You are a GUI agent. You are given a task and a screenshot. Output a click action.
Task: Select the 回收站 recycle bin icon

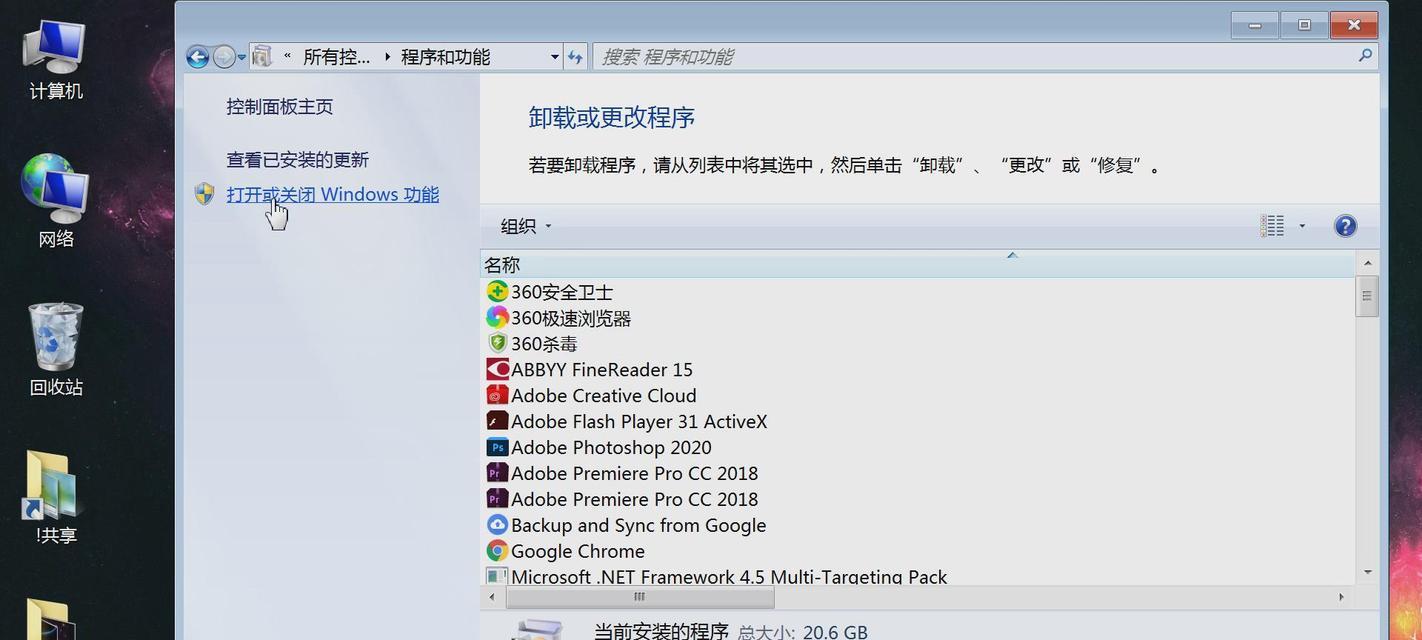point(55,348)
